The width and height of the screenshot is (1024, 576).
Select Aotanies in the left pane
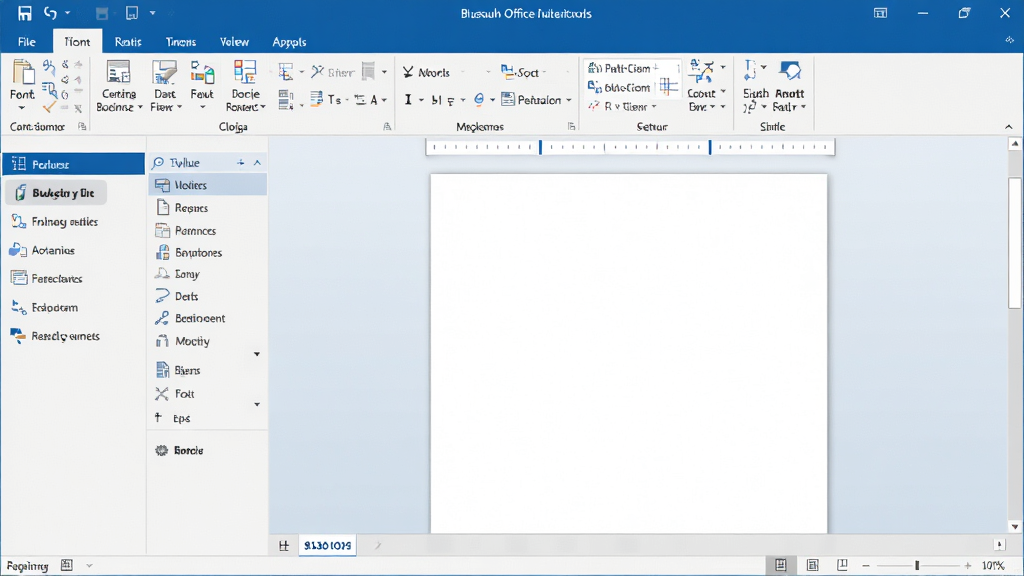click(43, 250)
